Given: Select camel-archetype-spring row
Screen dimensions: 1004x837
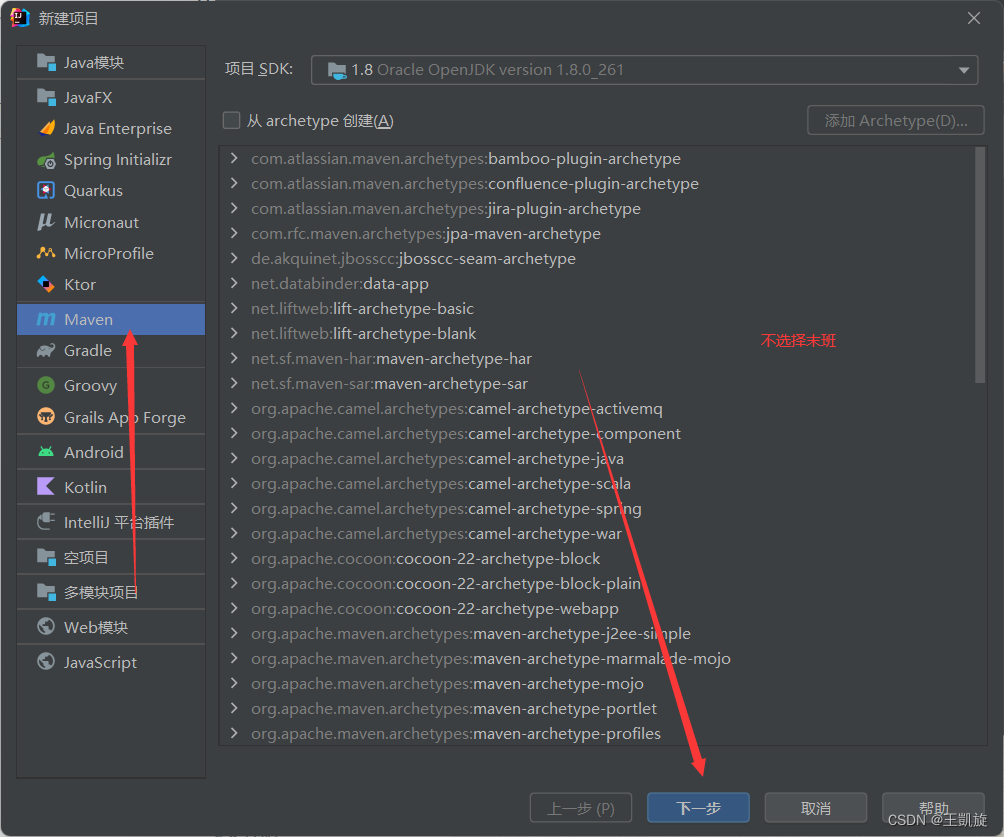Looking at the screenshot, I should [x=597, y=508].
